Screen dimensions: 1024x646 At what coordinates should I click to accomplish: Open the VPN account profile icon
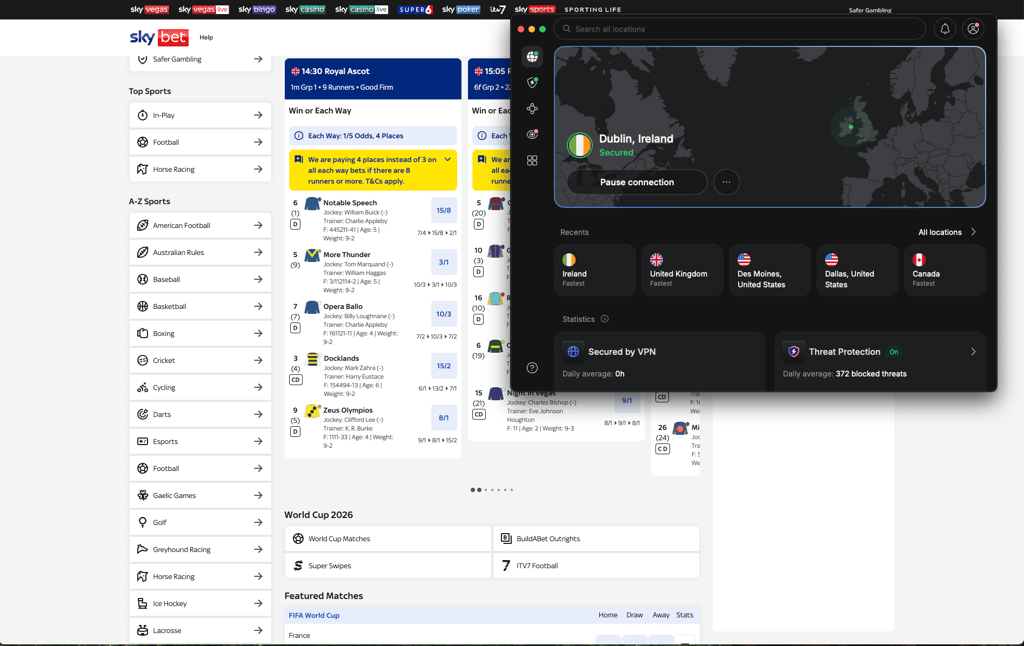point(973,29)
